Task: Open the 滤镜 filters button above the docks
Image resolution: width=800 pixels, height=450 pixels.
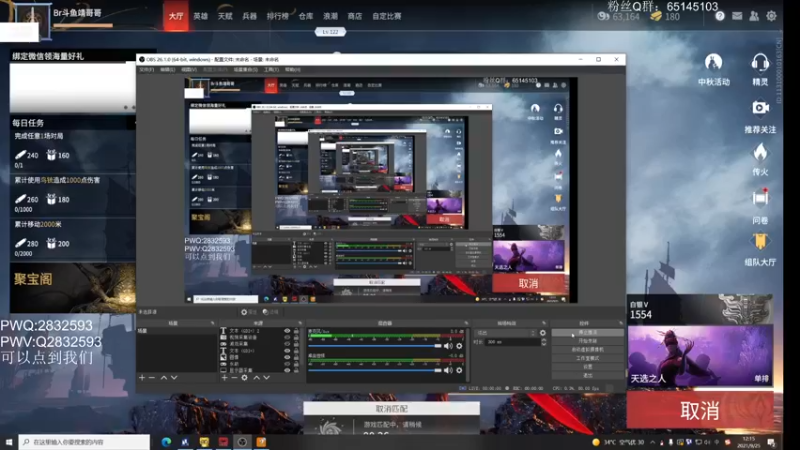Action: [x=270, y=312]
